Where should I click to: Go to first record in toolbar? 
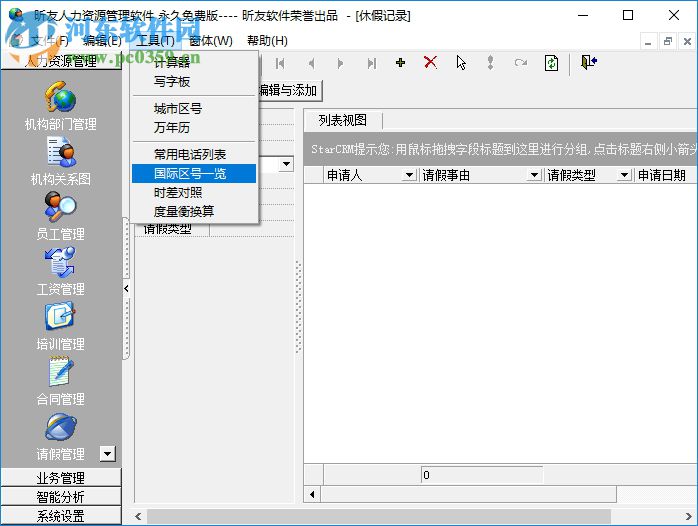point(280,64)
